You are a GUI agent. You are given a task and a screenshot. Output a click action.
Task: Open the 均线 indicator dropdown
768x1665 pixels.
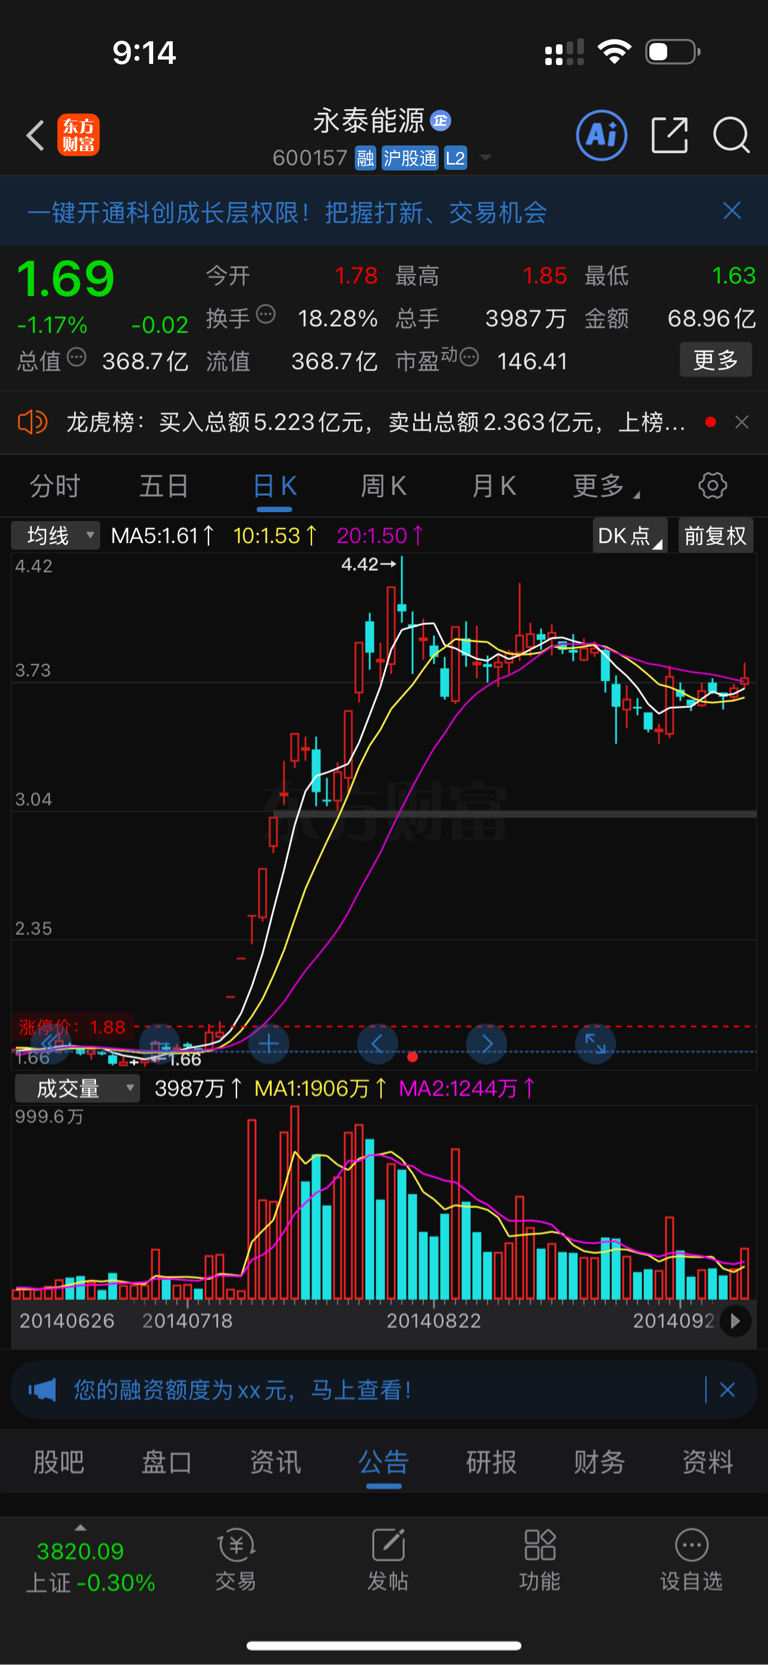click(56, 536)
